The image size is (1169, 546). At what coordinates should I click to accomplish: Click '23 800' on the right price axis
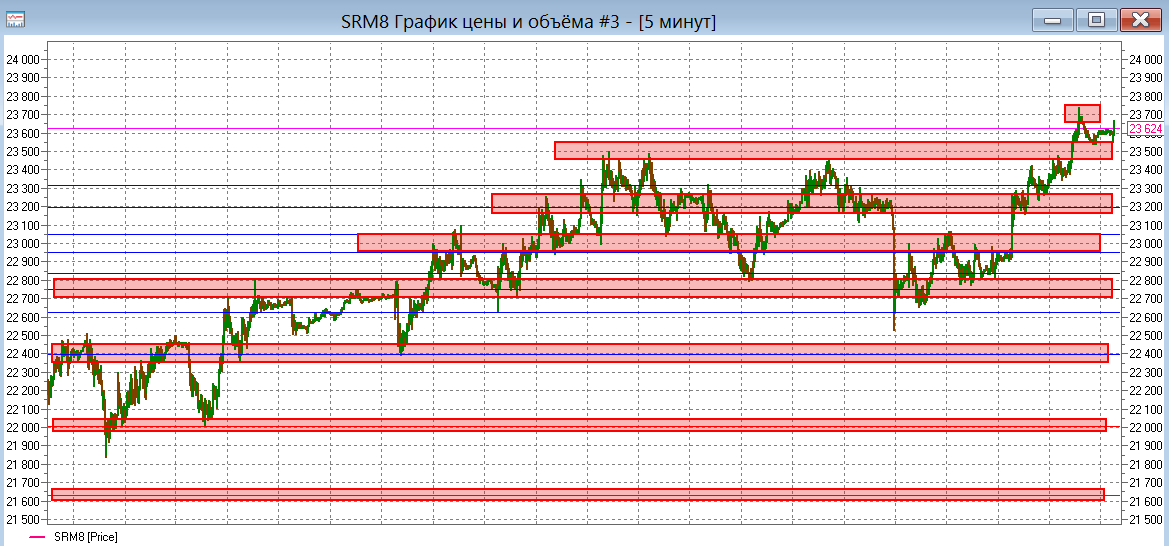1146,96
